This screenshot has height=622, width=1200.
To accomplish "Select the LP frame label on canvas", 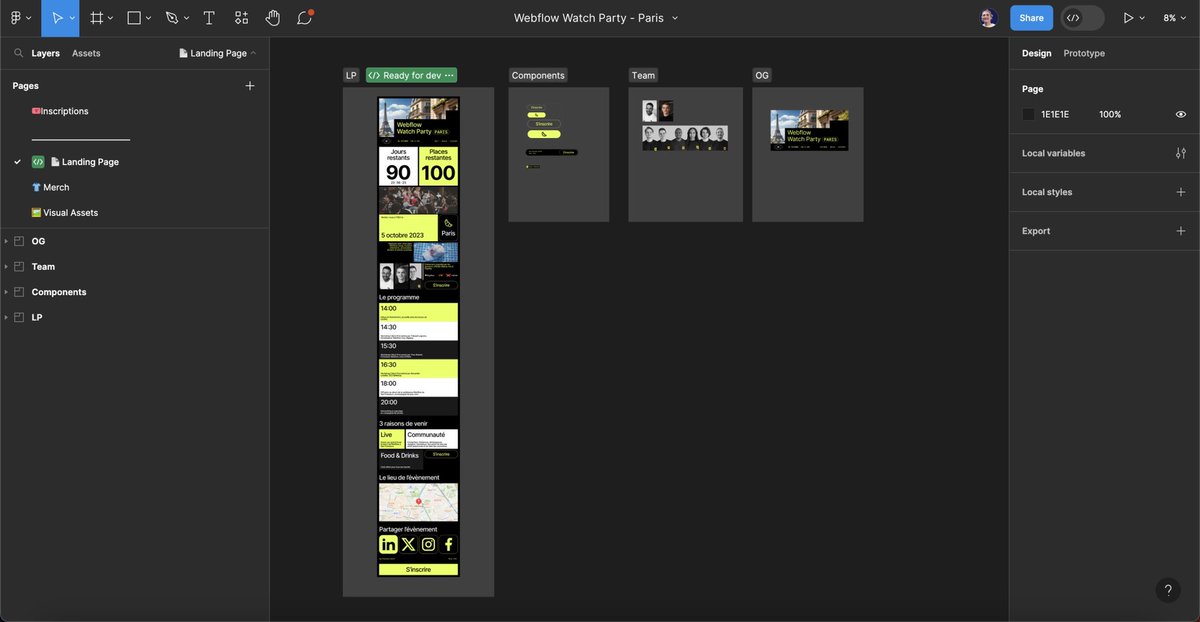I will (351, 75).
